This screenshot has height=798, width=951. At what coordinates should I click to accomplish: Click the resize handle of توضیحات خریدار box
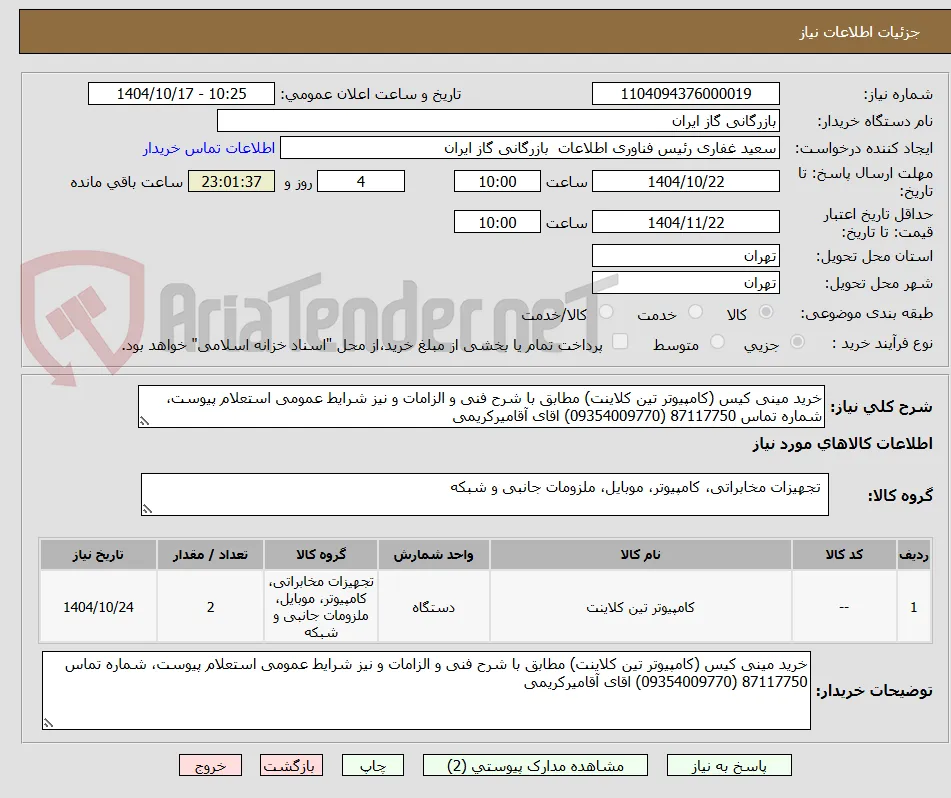(49, 723)
